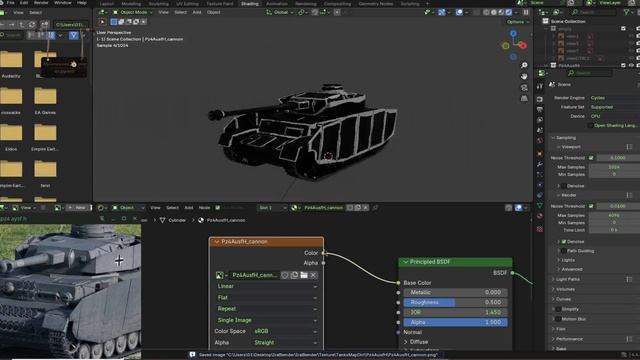Open the Output properties tab icon
Viewport: 640px width, 360px height.
(x=540, y=109)
